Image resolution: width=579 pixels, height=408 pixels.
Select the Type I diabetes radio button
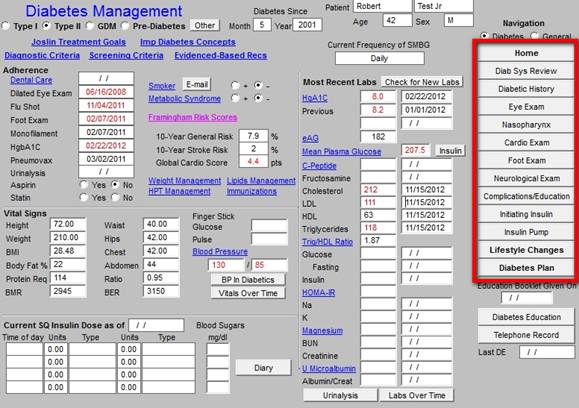click(x=5, y=26)
